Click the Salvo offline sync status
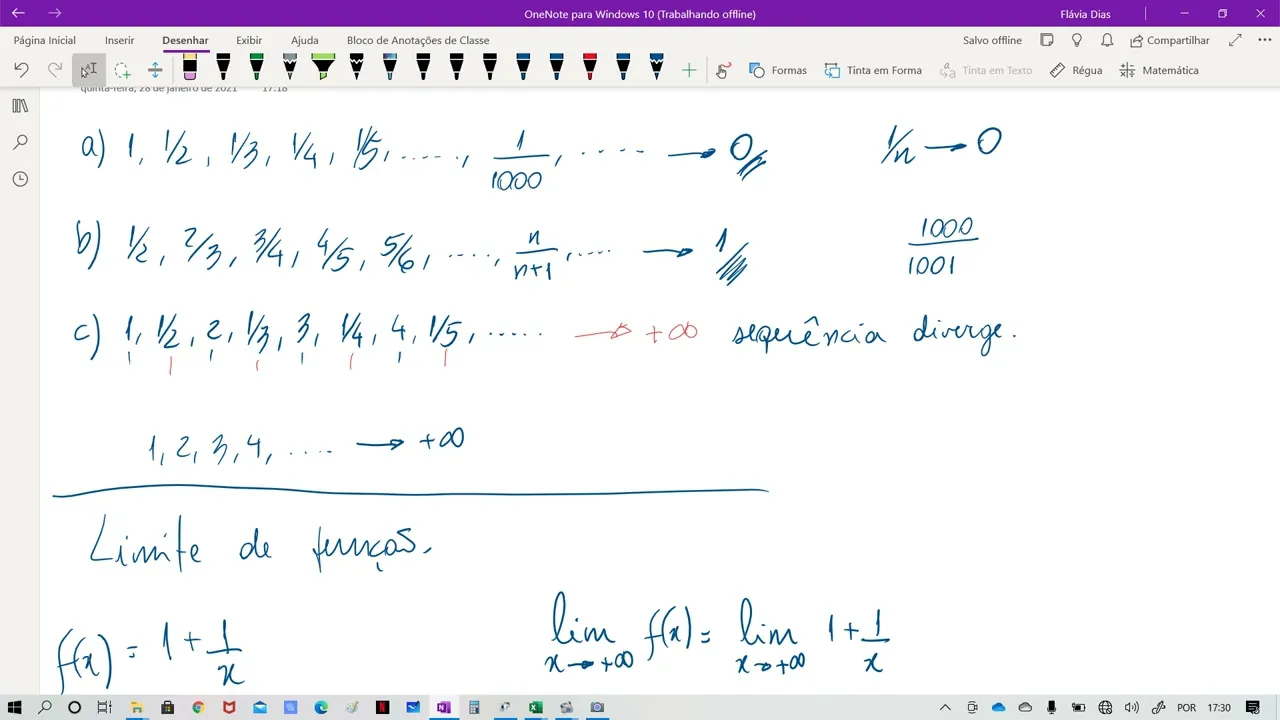Viewport: 1280px width, 720px height. 992,40
